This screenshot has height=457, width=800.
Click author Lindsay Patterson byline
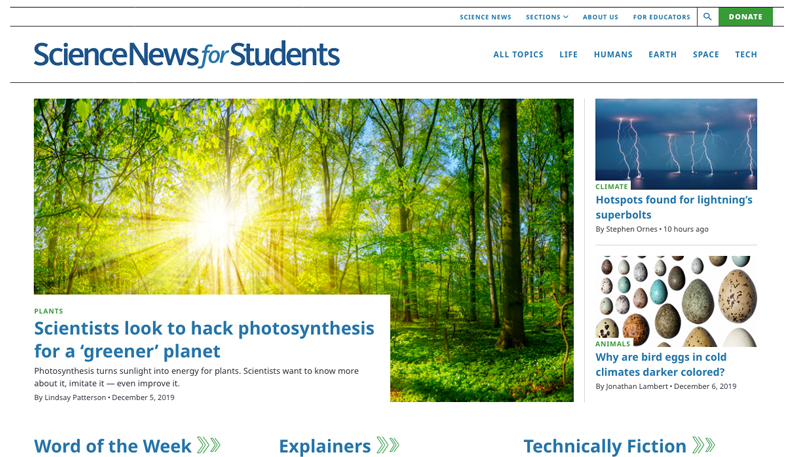point(75,397)
